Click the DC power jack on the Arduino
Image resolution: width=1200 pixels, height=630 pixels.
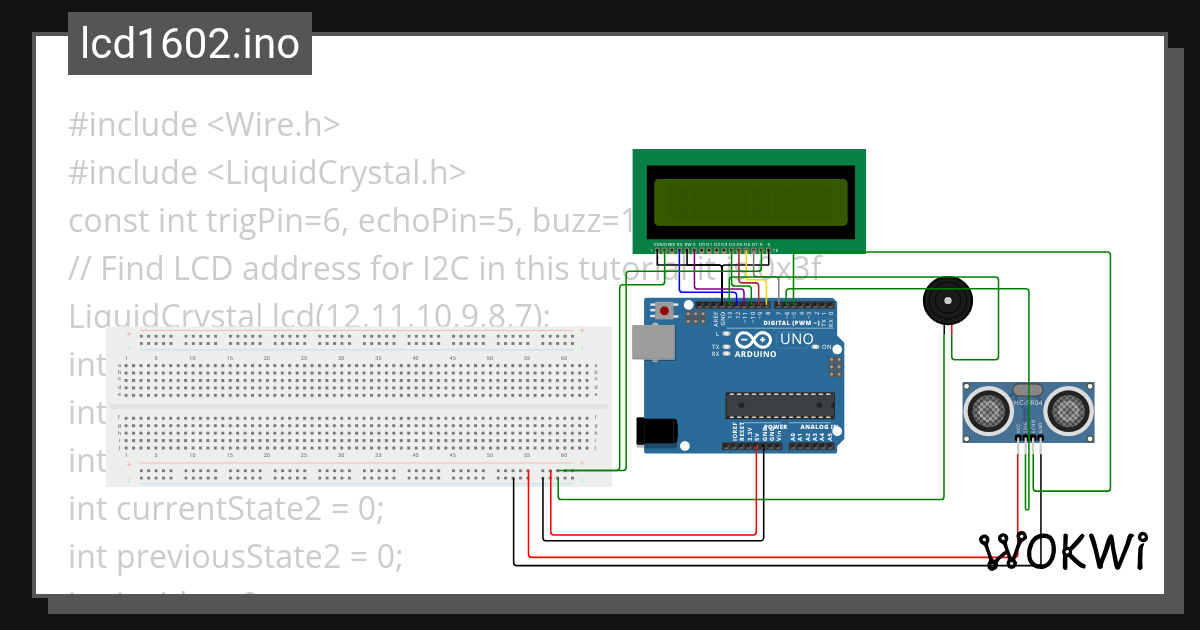pos(656,430)
